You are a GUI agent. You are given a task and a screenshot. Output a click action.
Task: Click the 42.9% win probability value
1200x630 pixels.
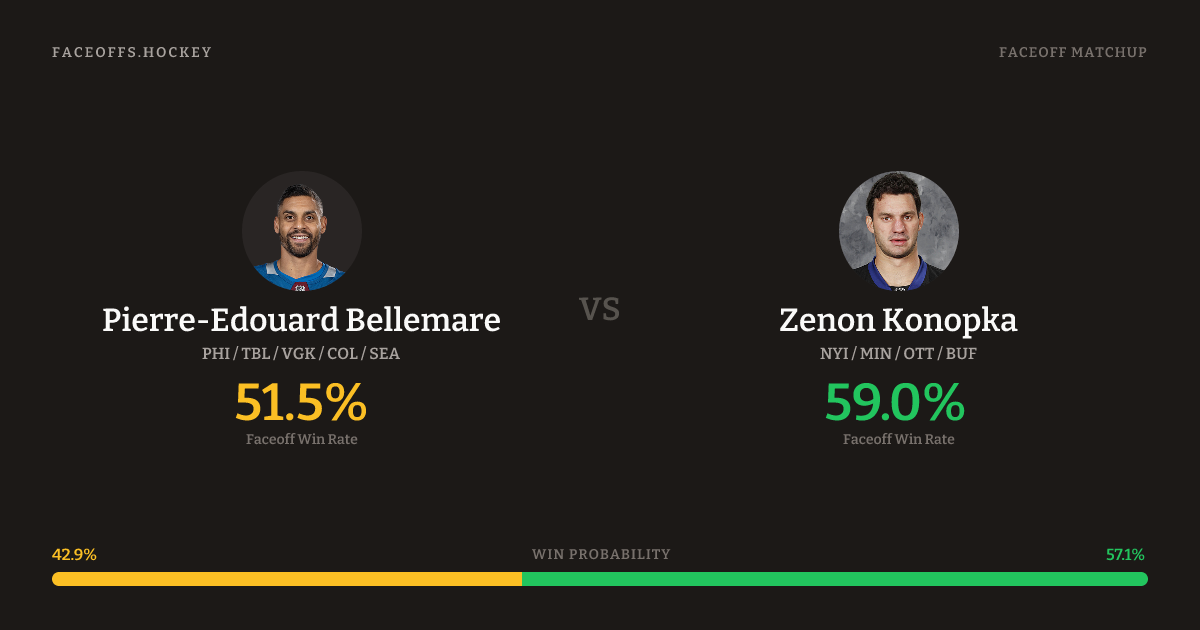(x=74, y=554)
